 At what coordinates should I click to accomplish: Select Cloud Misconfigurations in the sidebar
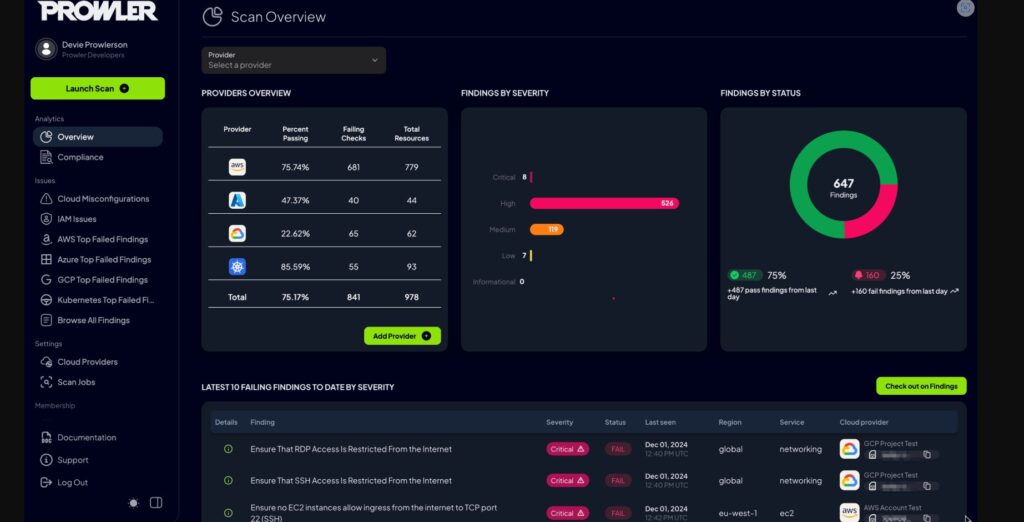click(x=103, y=199)
